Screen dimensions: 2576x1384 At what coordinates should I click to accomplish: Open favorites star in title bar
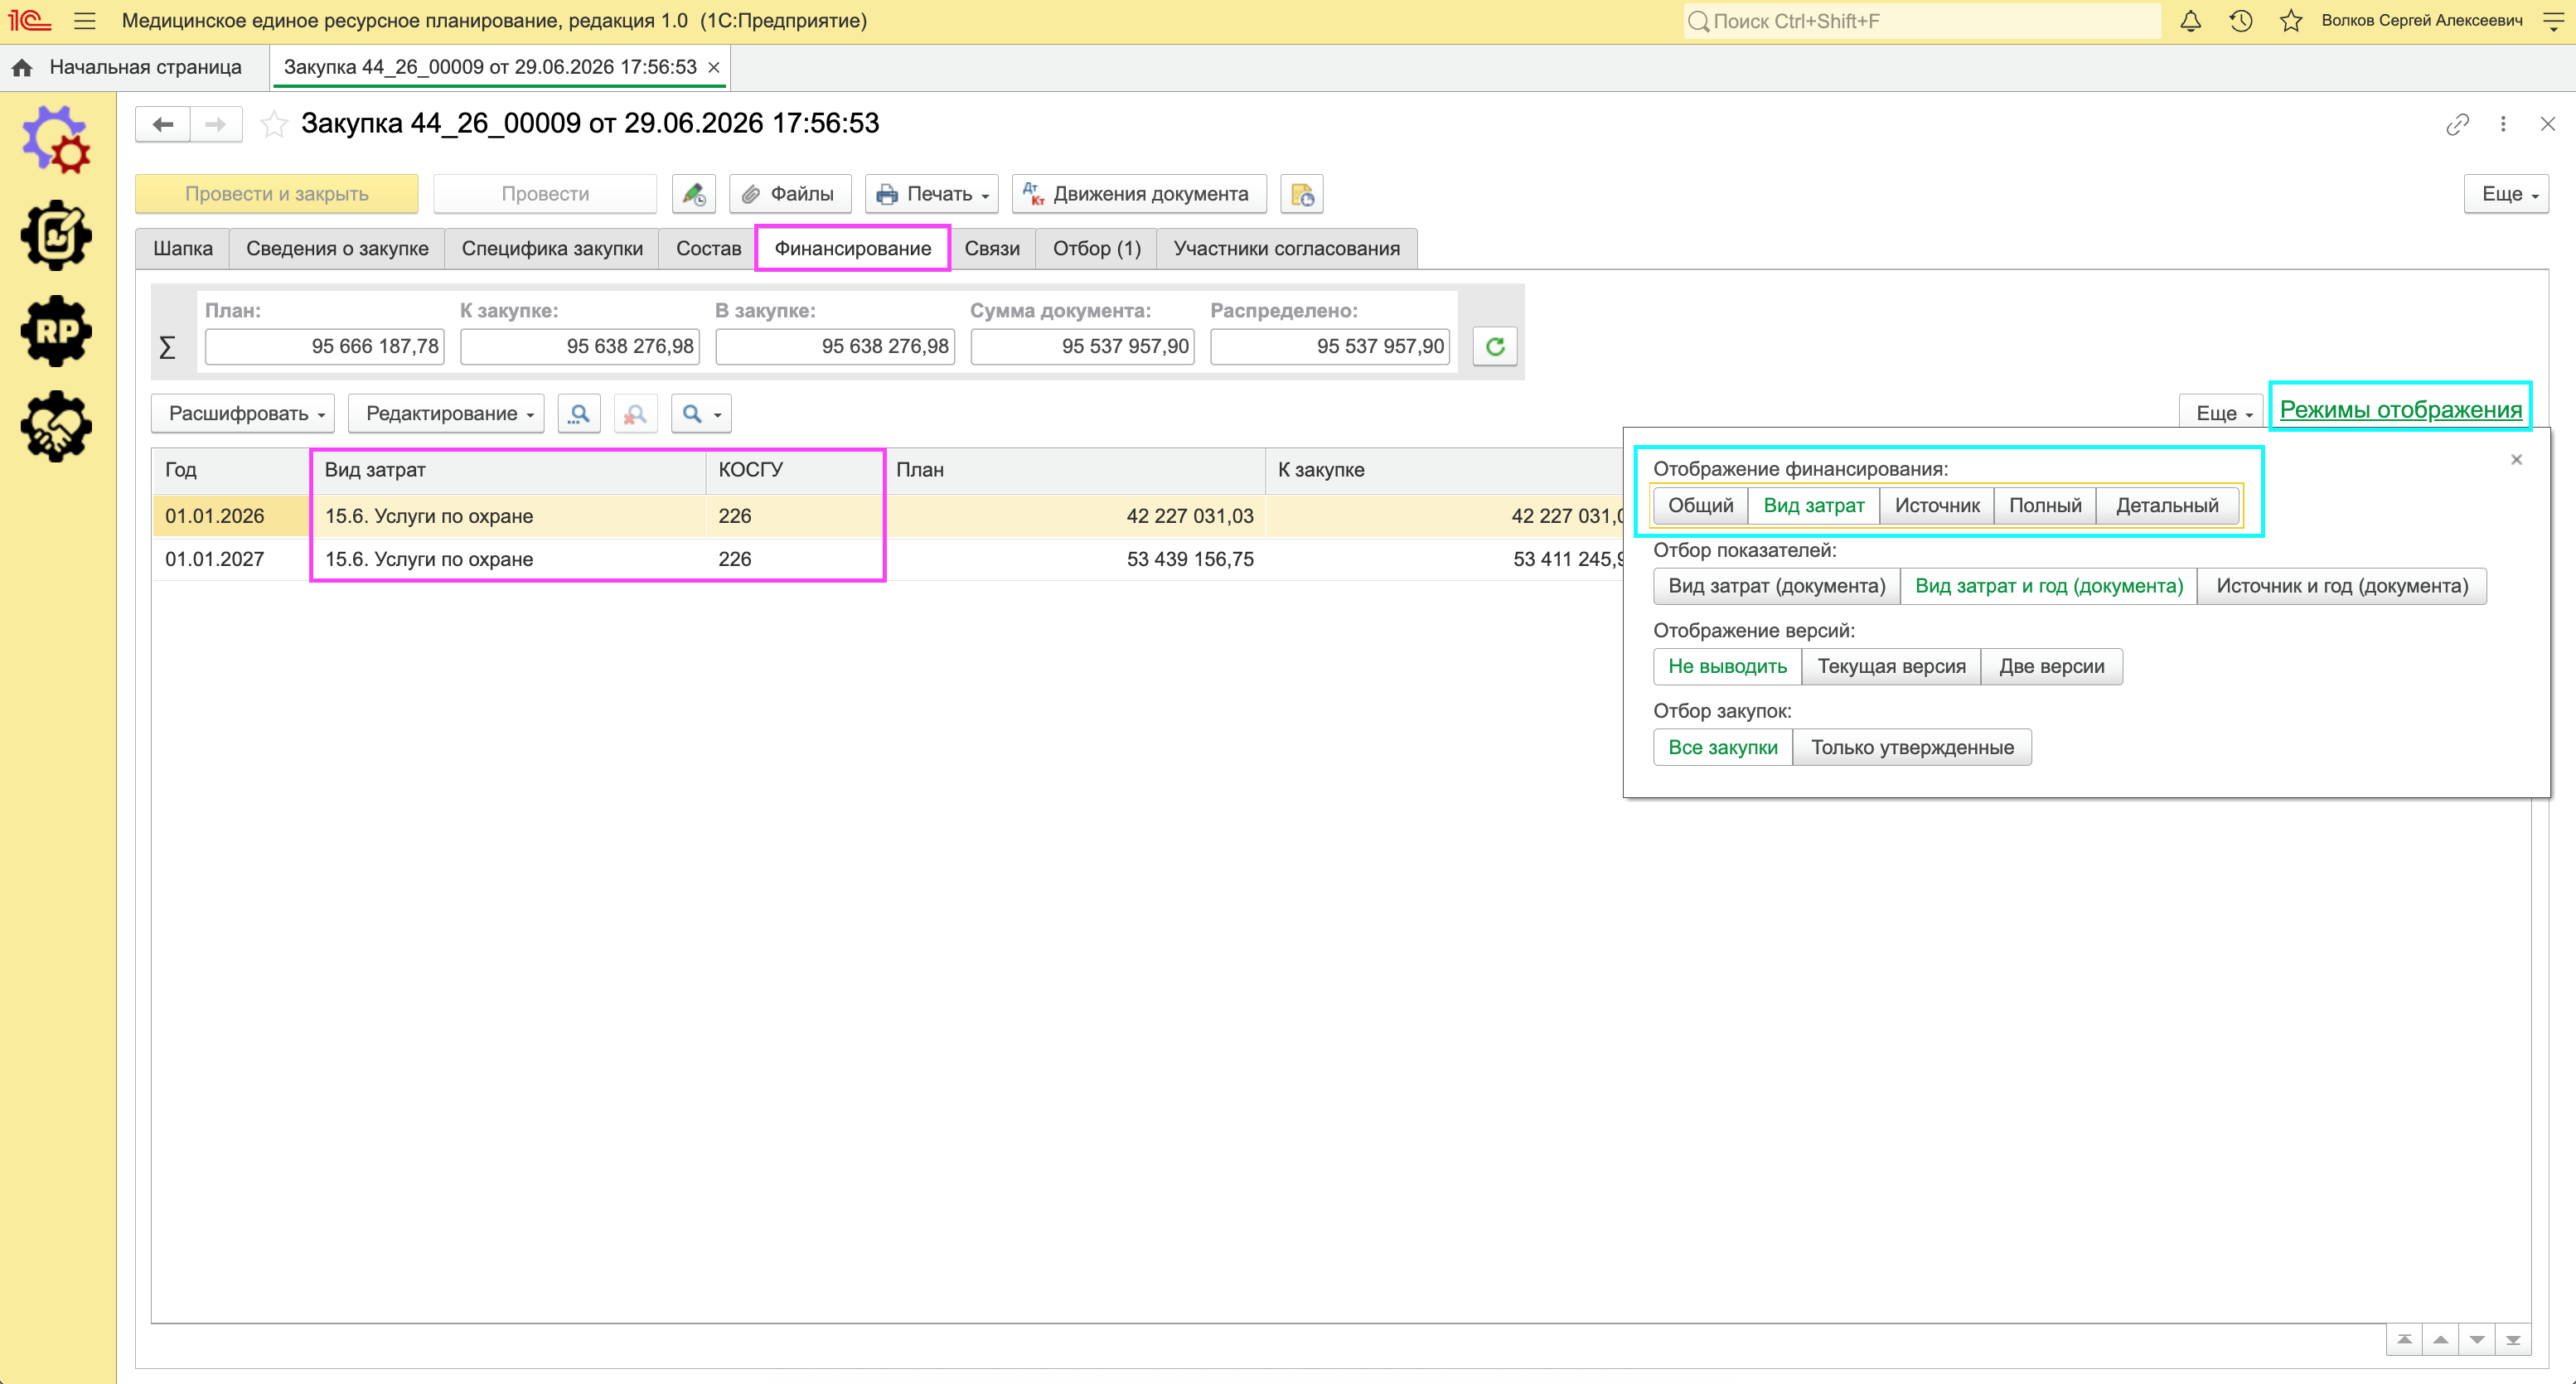(x=2291, y=21)
